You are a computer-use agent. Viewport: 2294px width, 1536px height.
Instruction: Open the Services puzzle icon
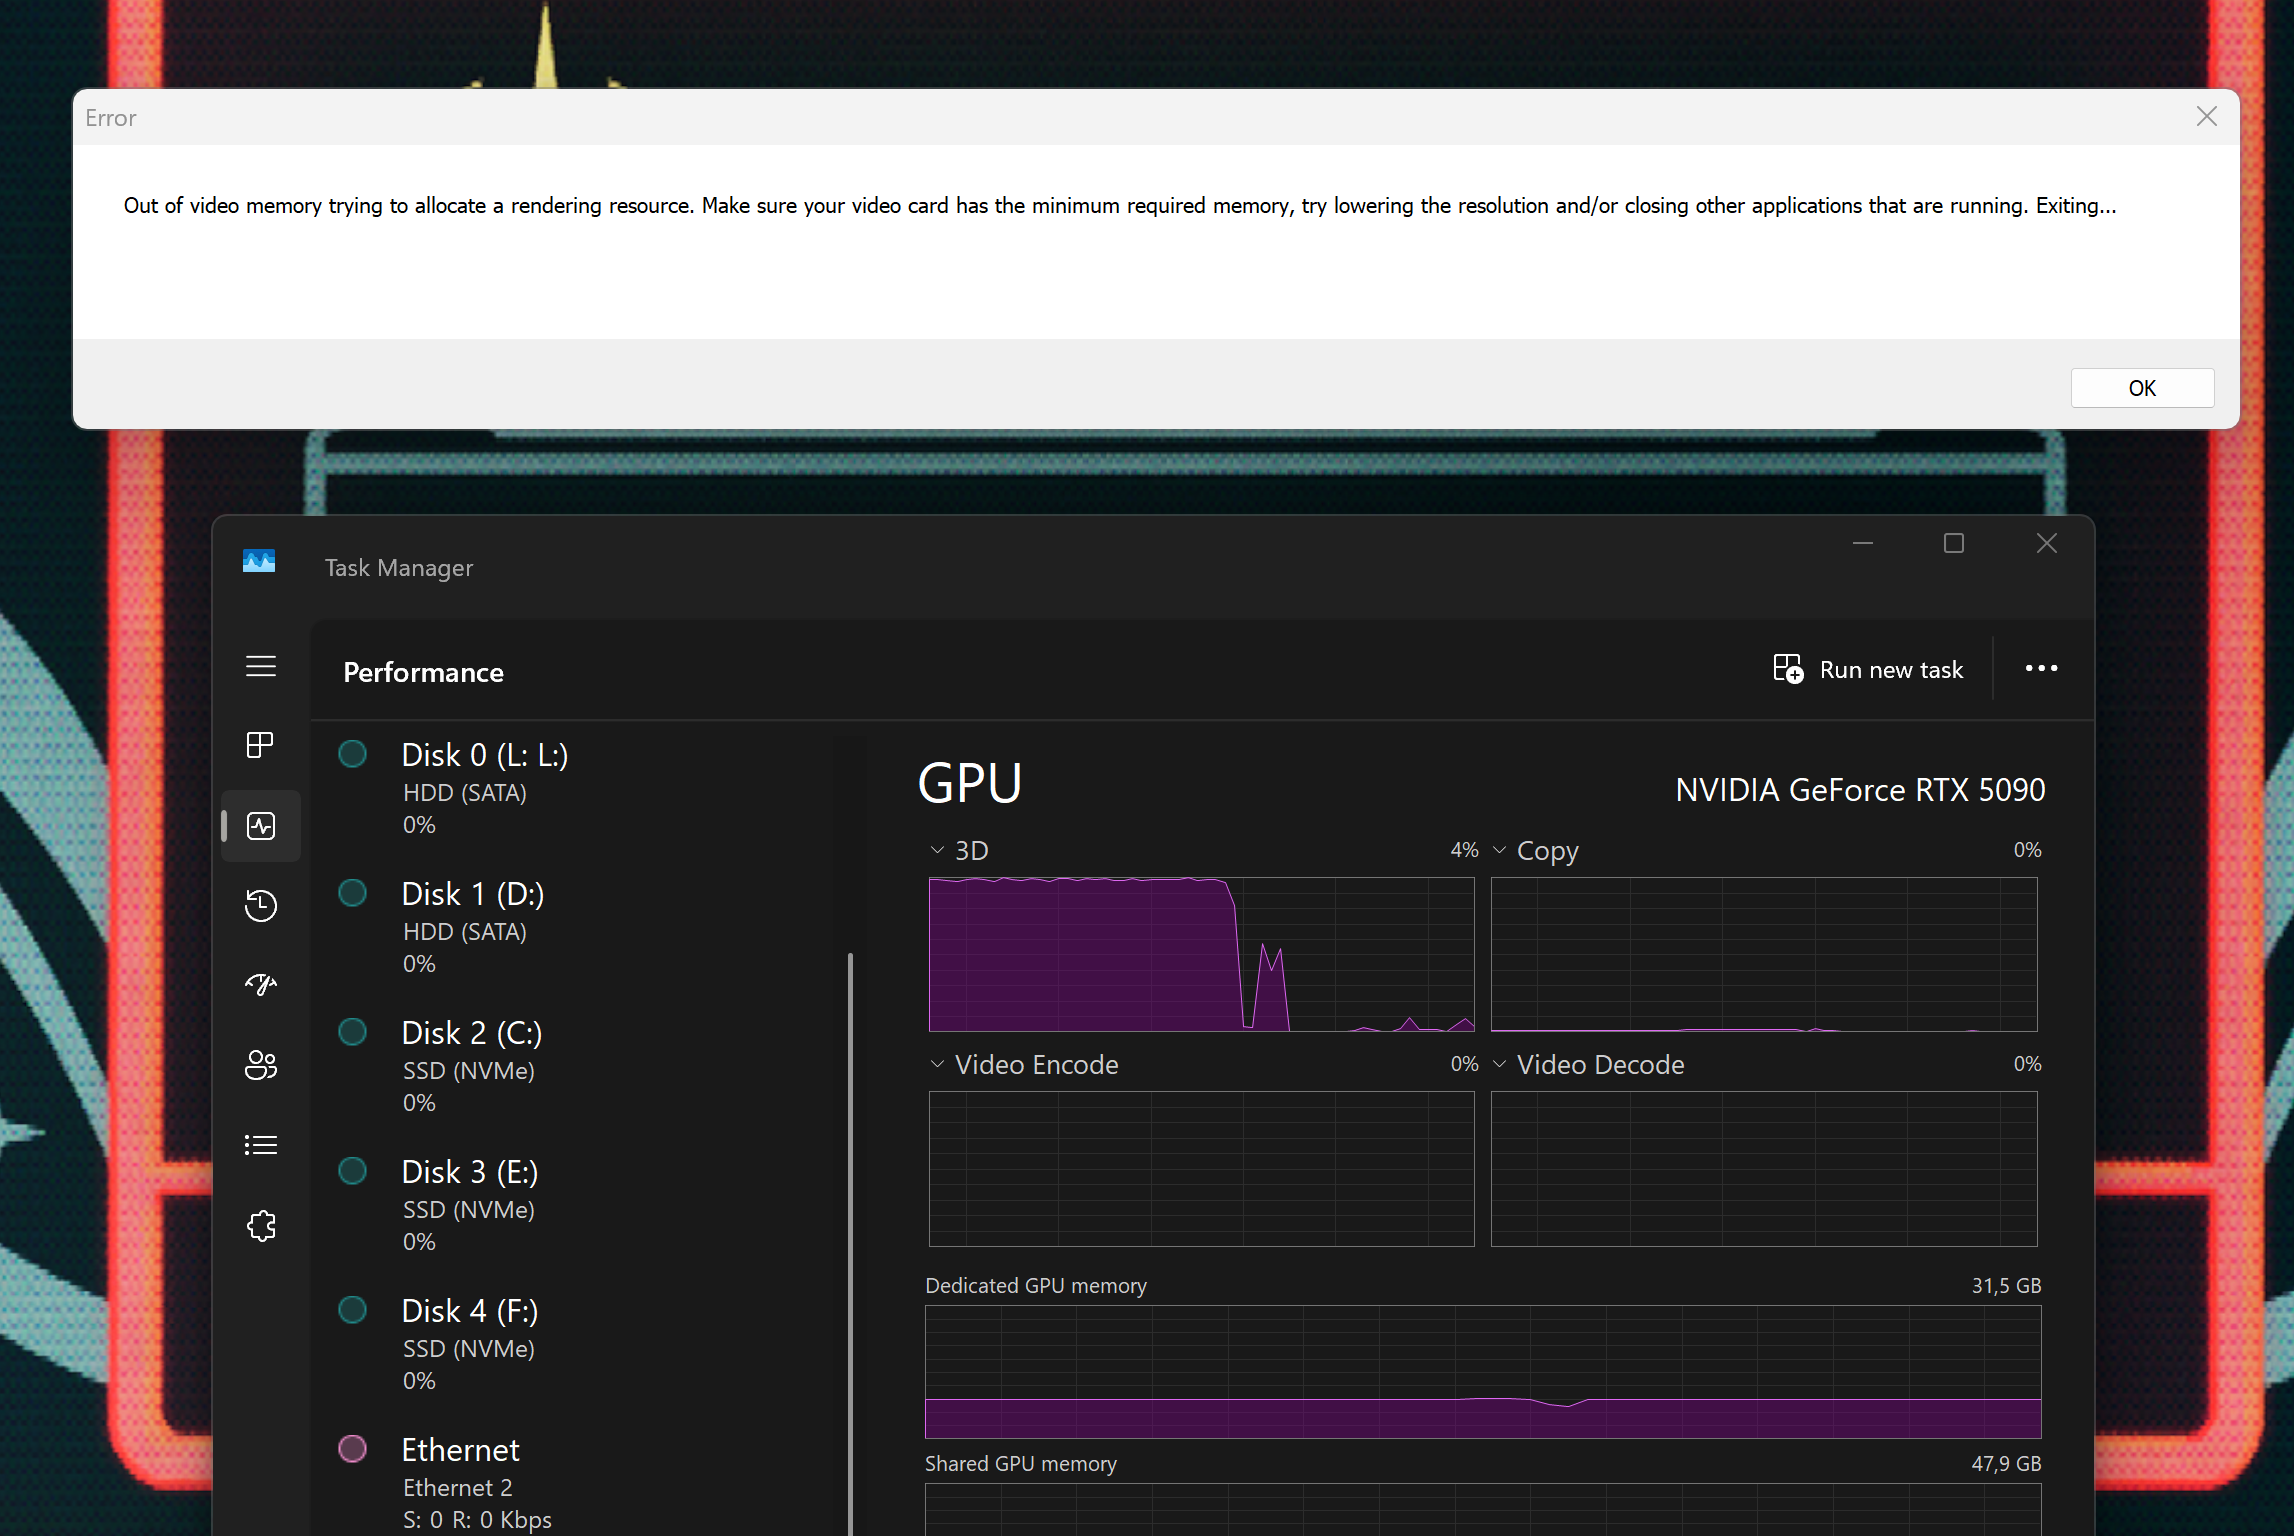(x=261, y=1225)
